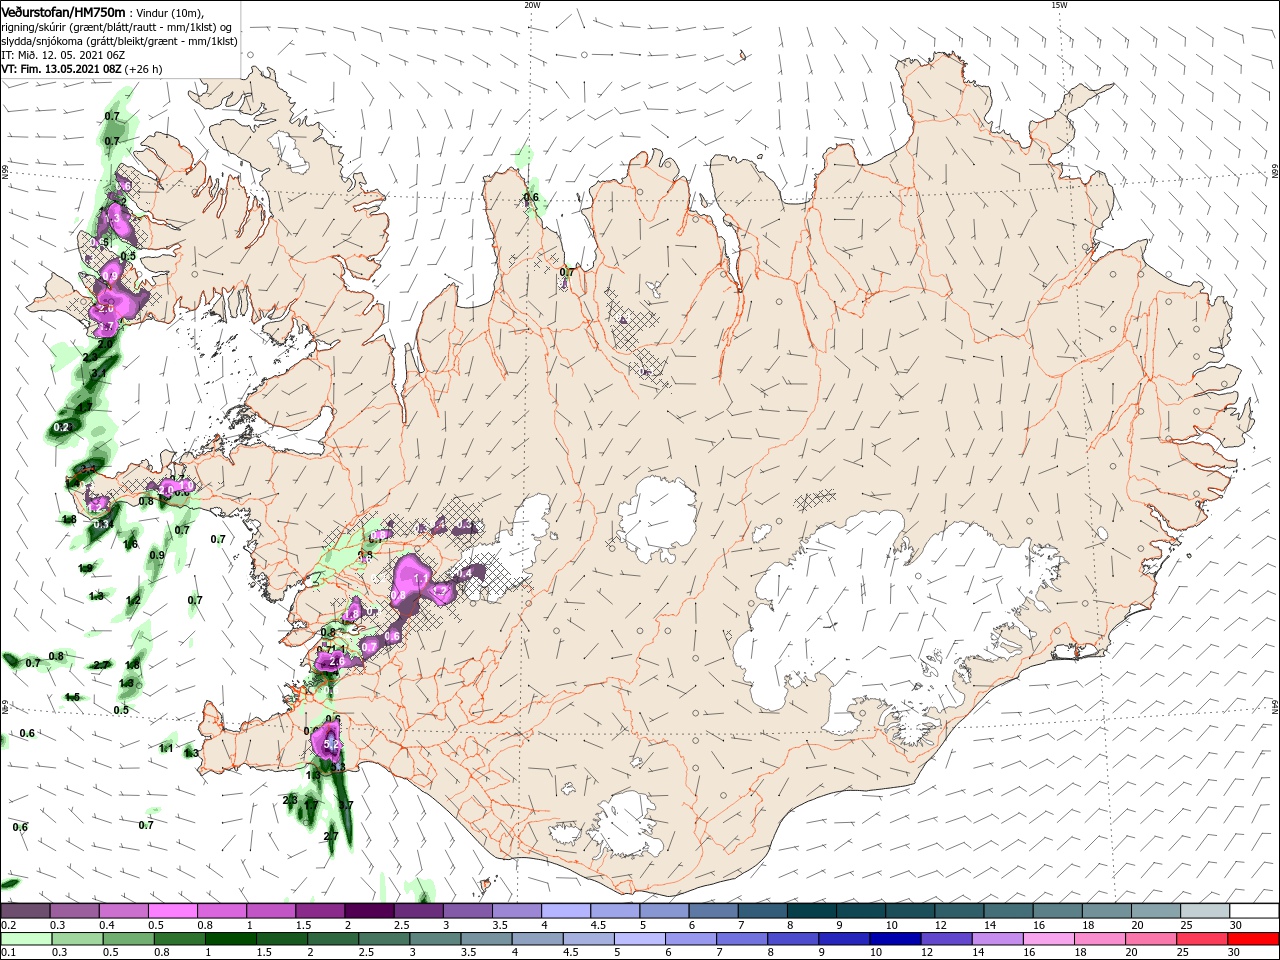Pick the pale grey 25 swatch on upper scale
This screenshot has height=960, width=1280.
(x=1206, y=911)
